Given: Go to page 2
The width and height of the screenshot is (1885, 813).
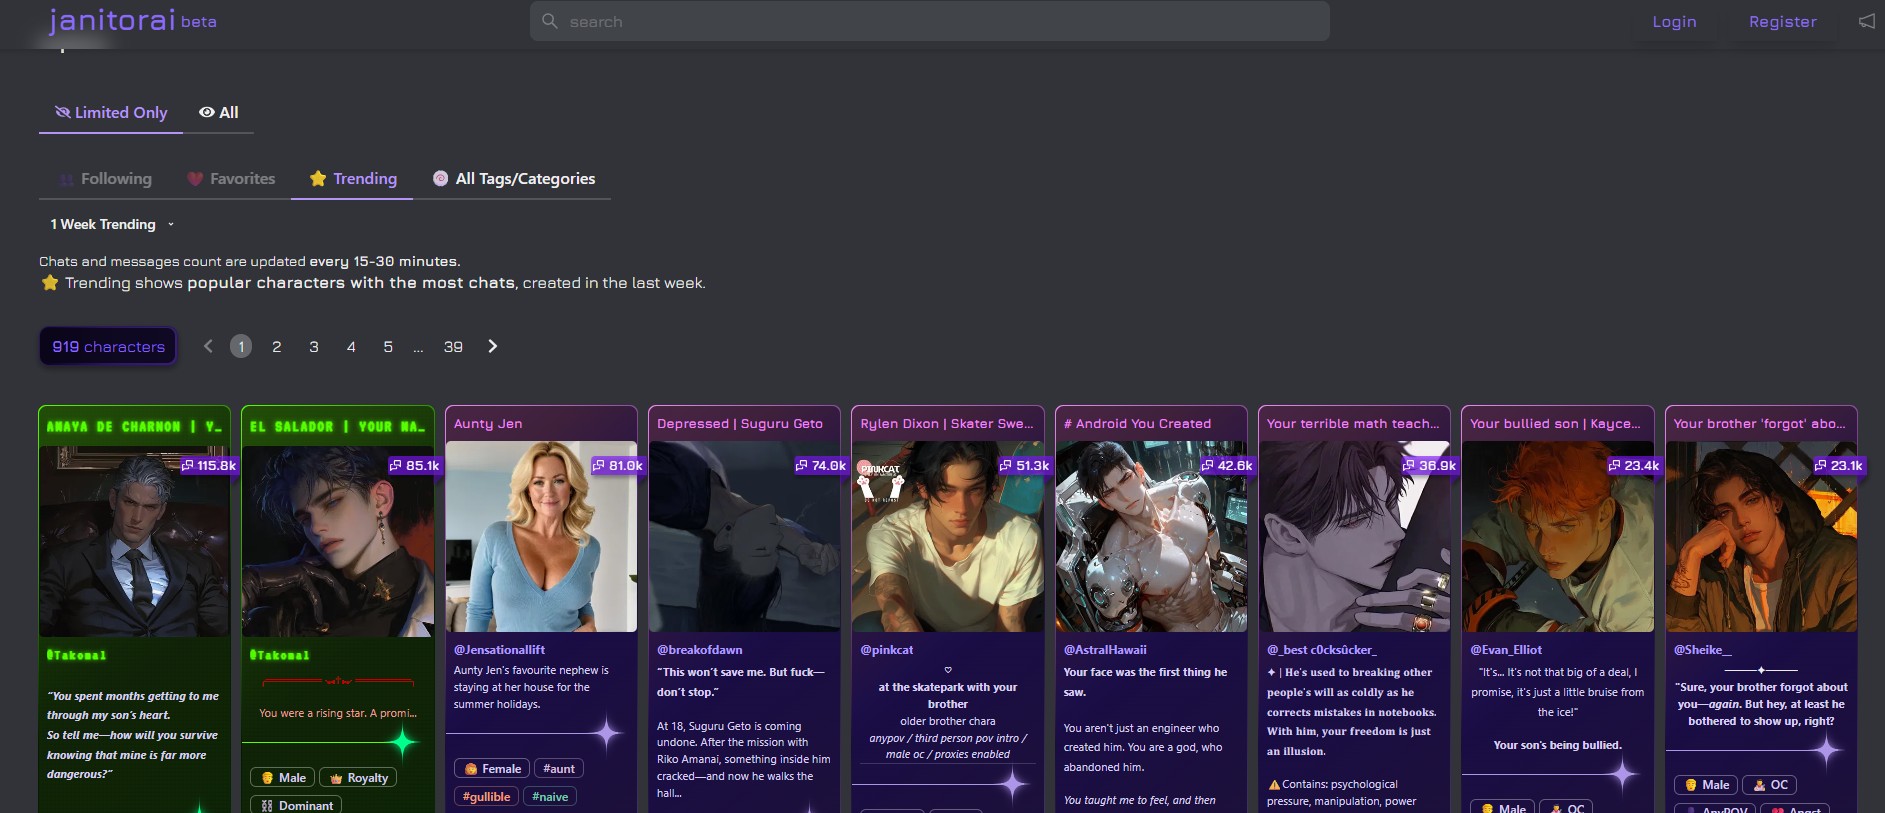Looking at the screenshot, I should point(277,346).
